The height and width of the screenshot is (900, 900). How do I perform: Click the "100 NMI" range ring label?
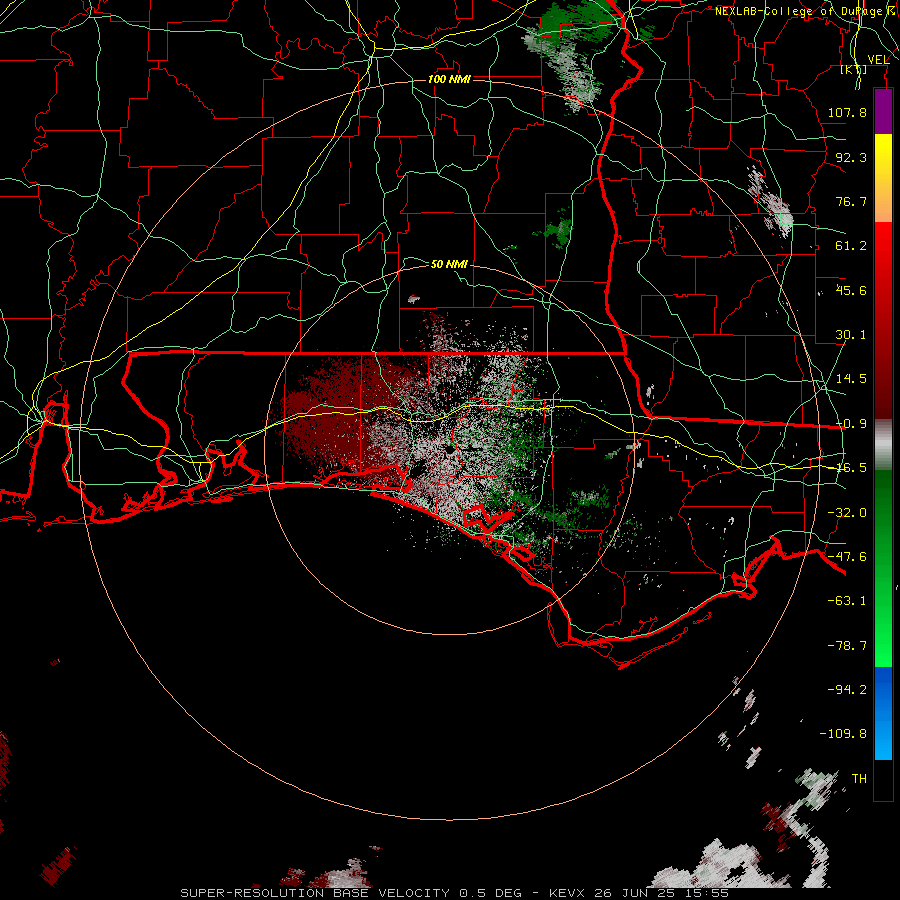pos(449,79)
